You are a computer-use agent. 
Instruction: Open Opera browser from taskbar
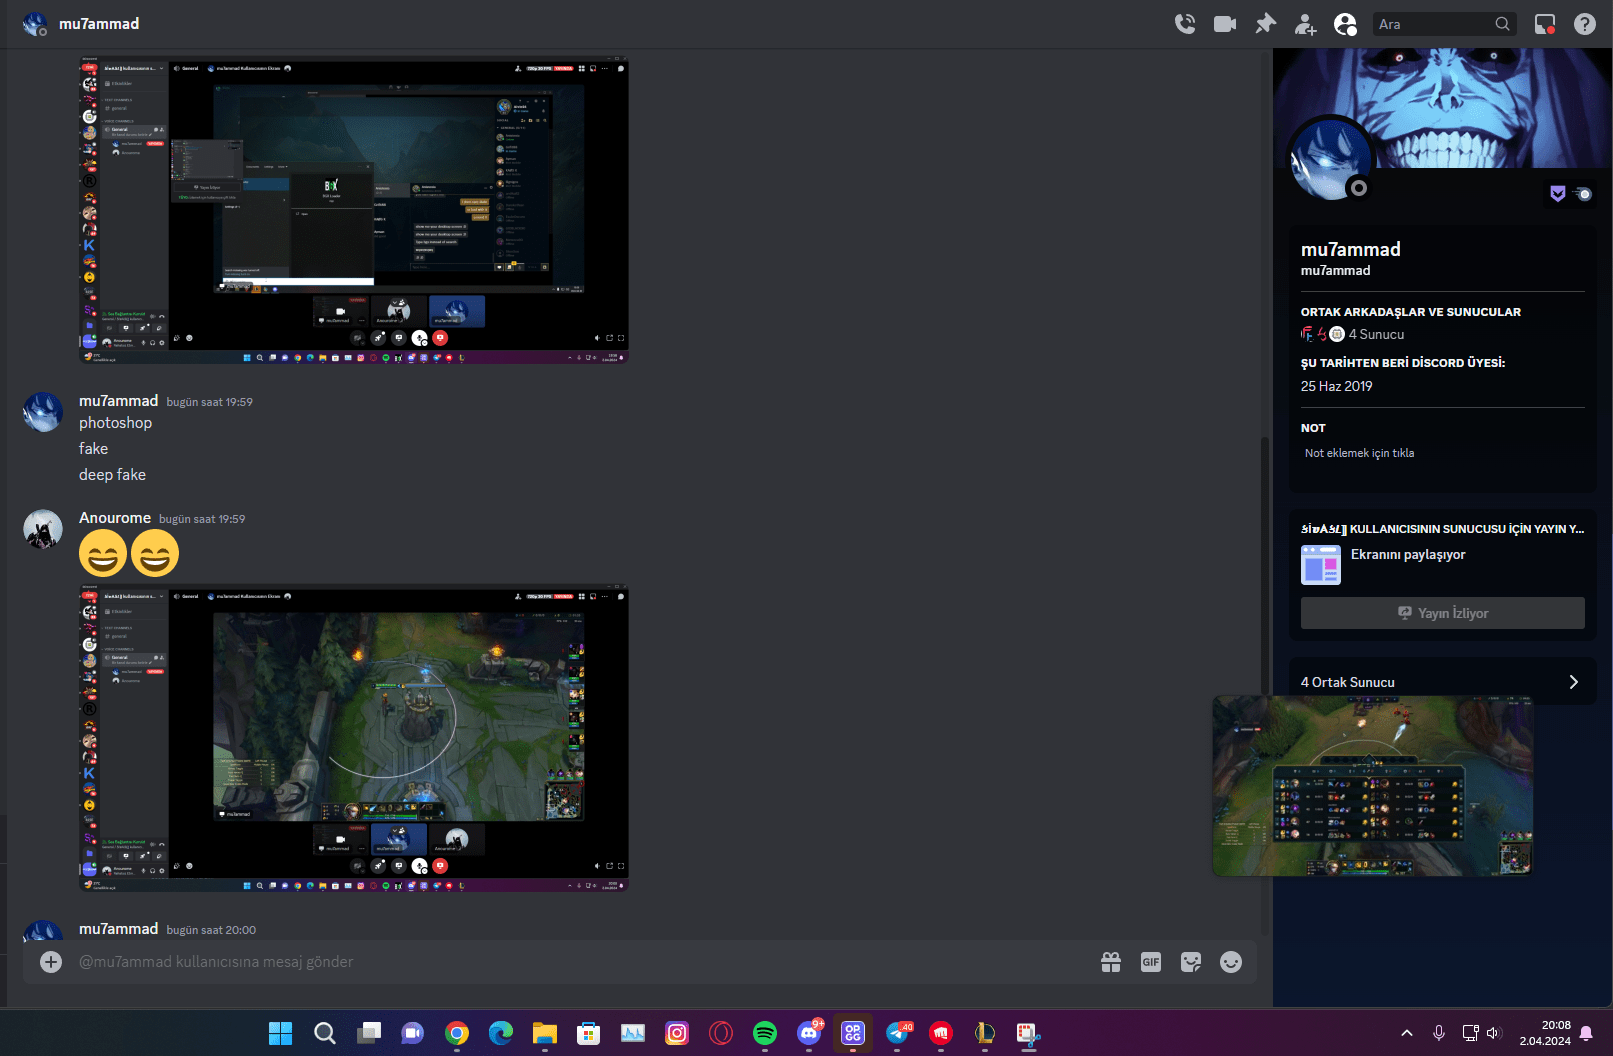[721, 1033]
